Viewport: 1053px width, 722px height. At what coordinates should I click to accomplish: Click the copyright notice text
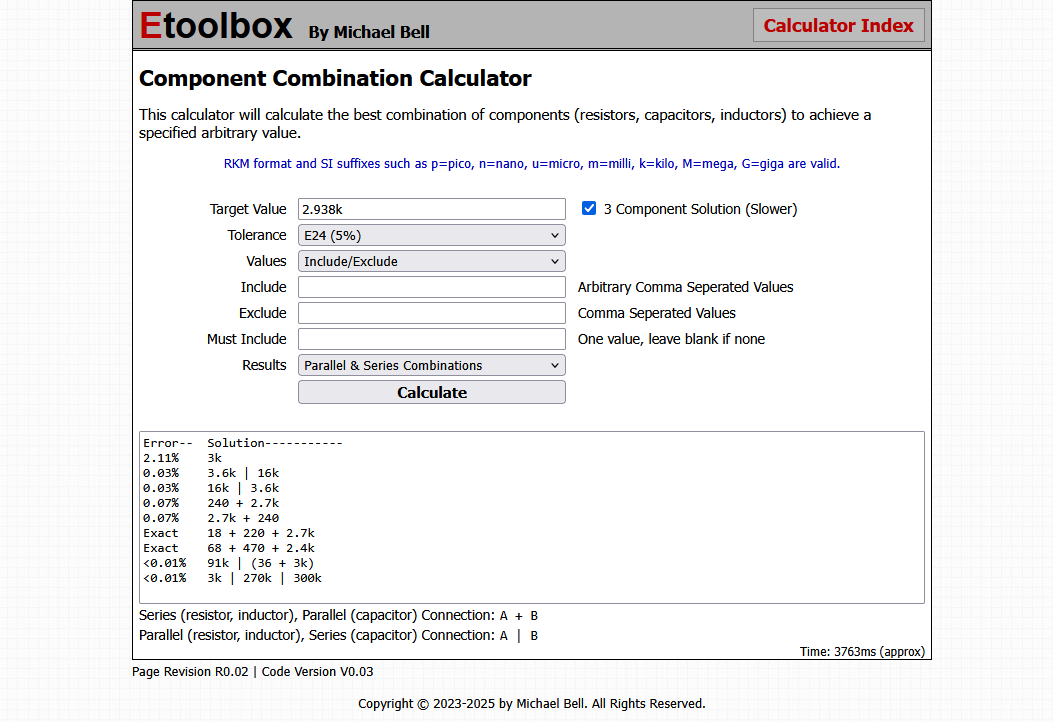(532, 703)
